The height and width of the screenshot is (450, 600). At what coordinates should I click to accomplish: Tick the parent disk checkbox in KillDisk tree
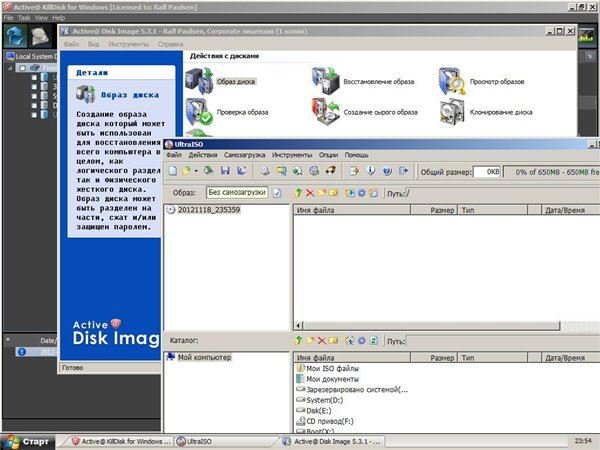pos(23,68)
